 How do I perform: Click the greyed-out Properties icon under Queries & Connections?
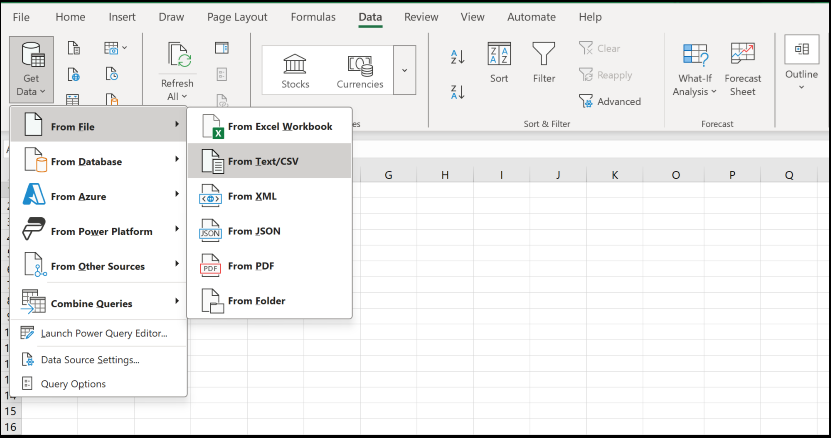222,74
